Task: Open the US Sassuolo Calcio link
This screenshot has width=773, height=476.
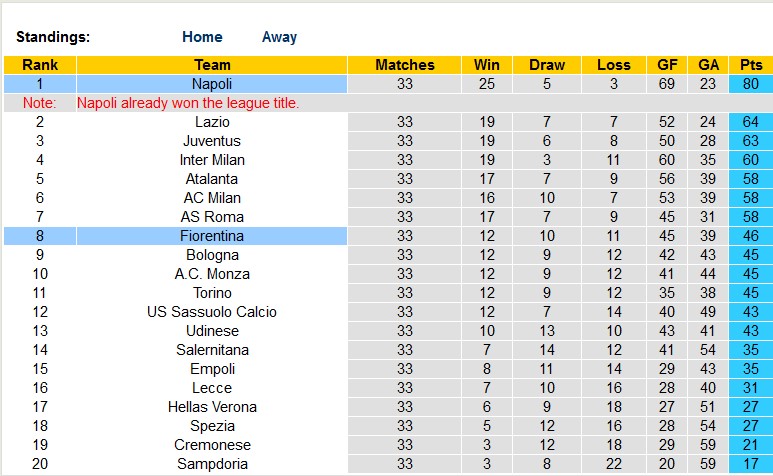Action: click(212, 312)
